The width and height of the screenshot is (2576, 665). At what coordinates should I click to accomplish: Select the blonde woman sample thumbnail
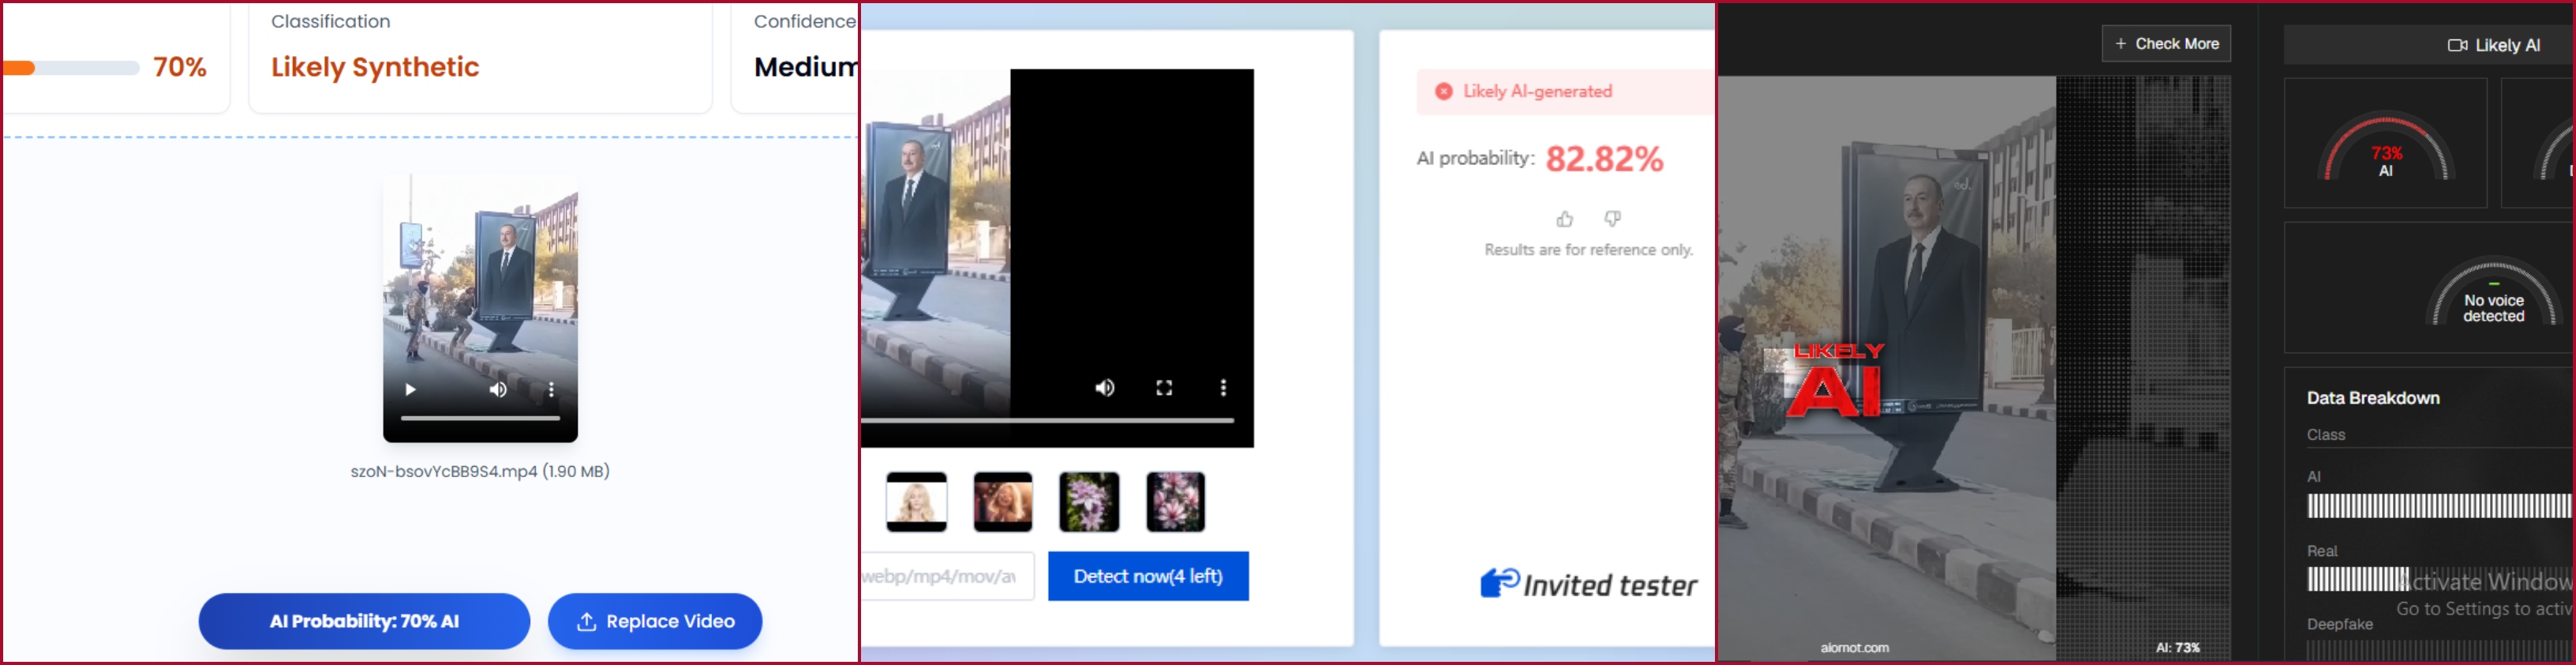click(916, 502)
